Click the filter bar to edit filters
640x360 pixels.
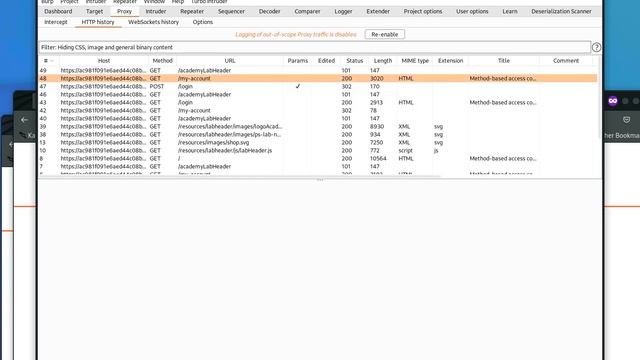314,47
